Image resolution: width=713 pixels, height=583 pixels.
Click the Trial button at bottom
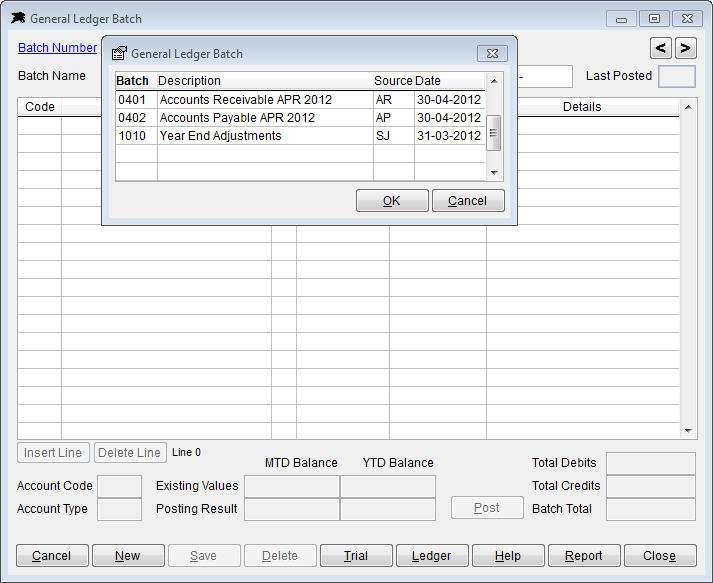click(356, 556)
